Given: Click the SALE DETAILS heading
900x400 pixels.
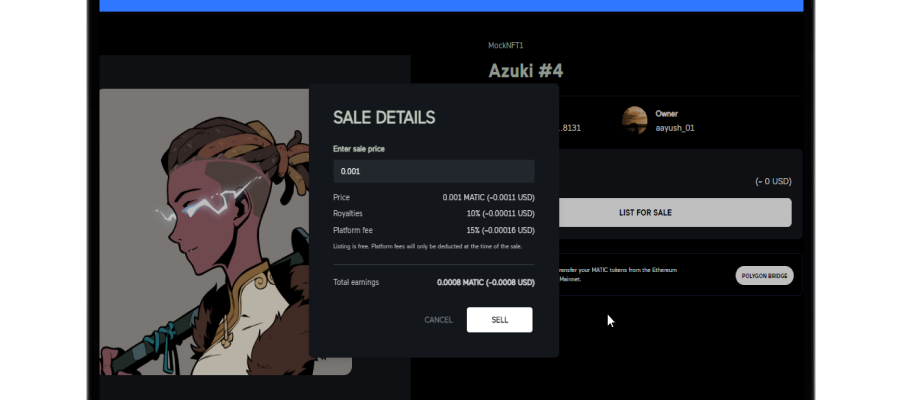Looking at the screenshot, I should [x=384, y=118].
